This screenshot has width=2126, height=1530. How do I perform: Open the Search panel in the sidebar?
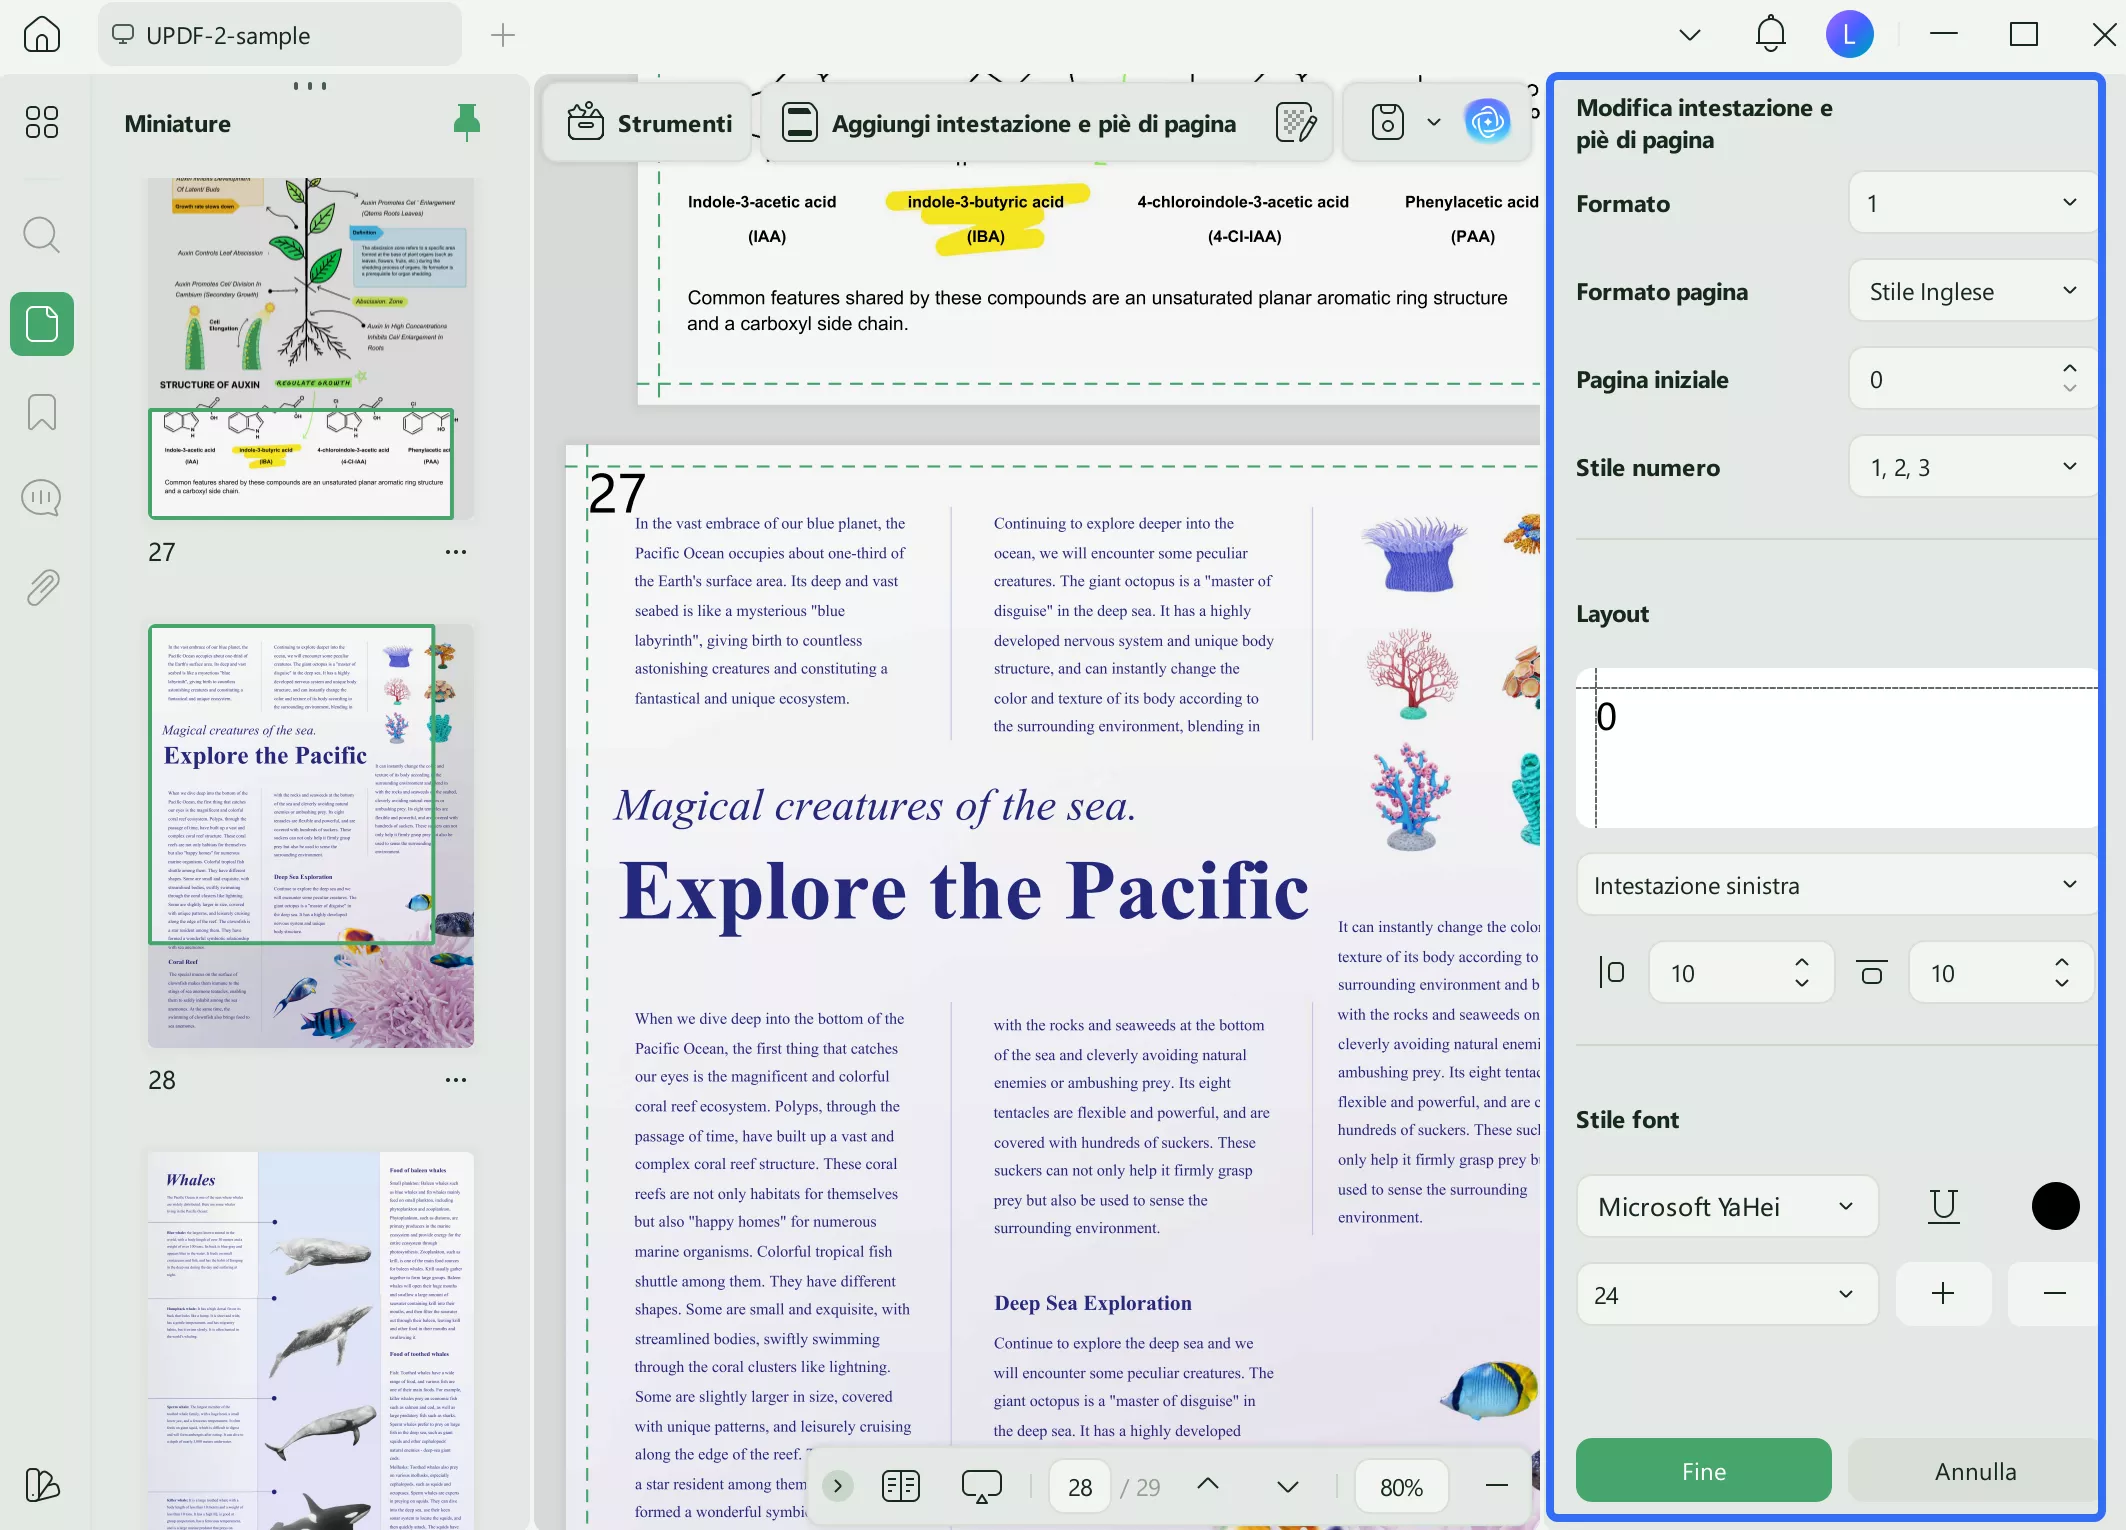point(41,235)
